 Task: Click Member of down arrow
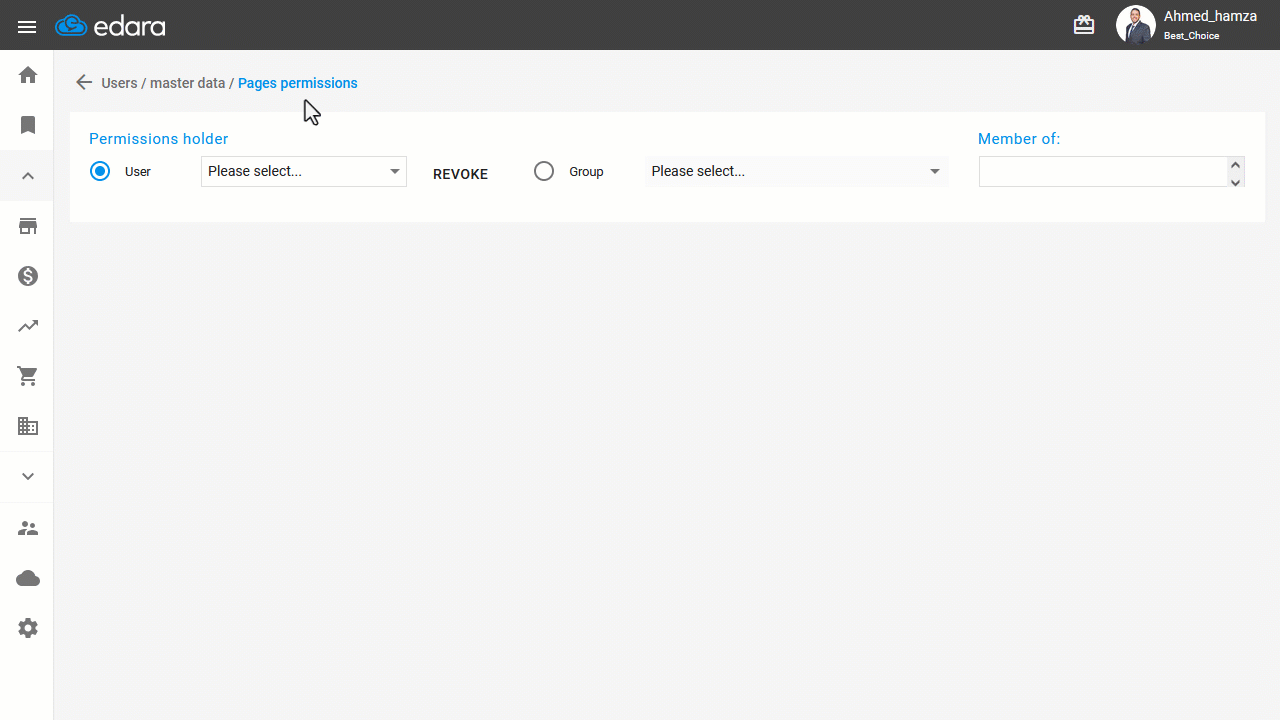point(1236,181)
